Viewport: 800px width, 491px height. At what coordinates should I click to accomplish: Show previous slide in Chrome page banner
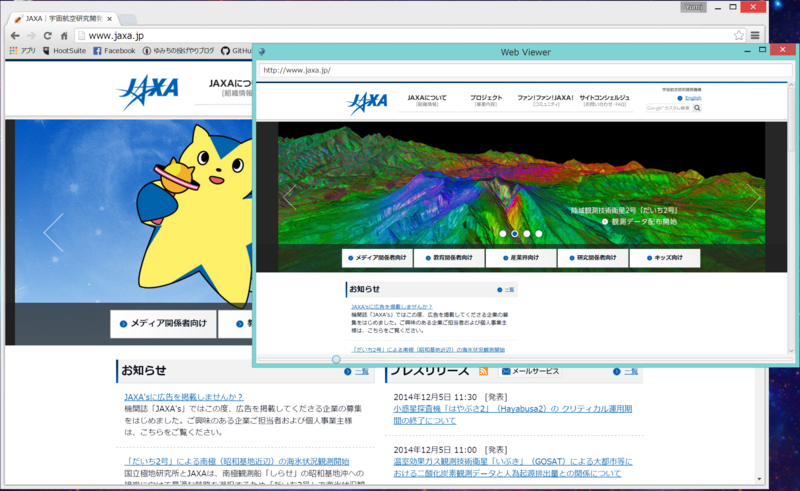54,233
